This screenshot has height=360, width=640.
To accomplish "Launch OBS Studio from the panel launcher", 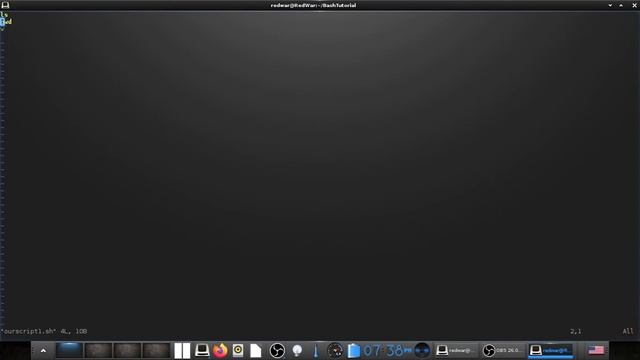I will (277, 351).
